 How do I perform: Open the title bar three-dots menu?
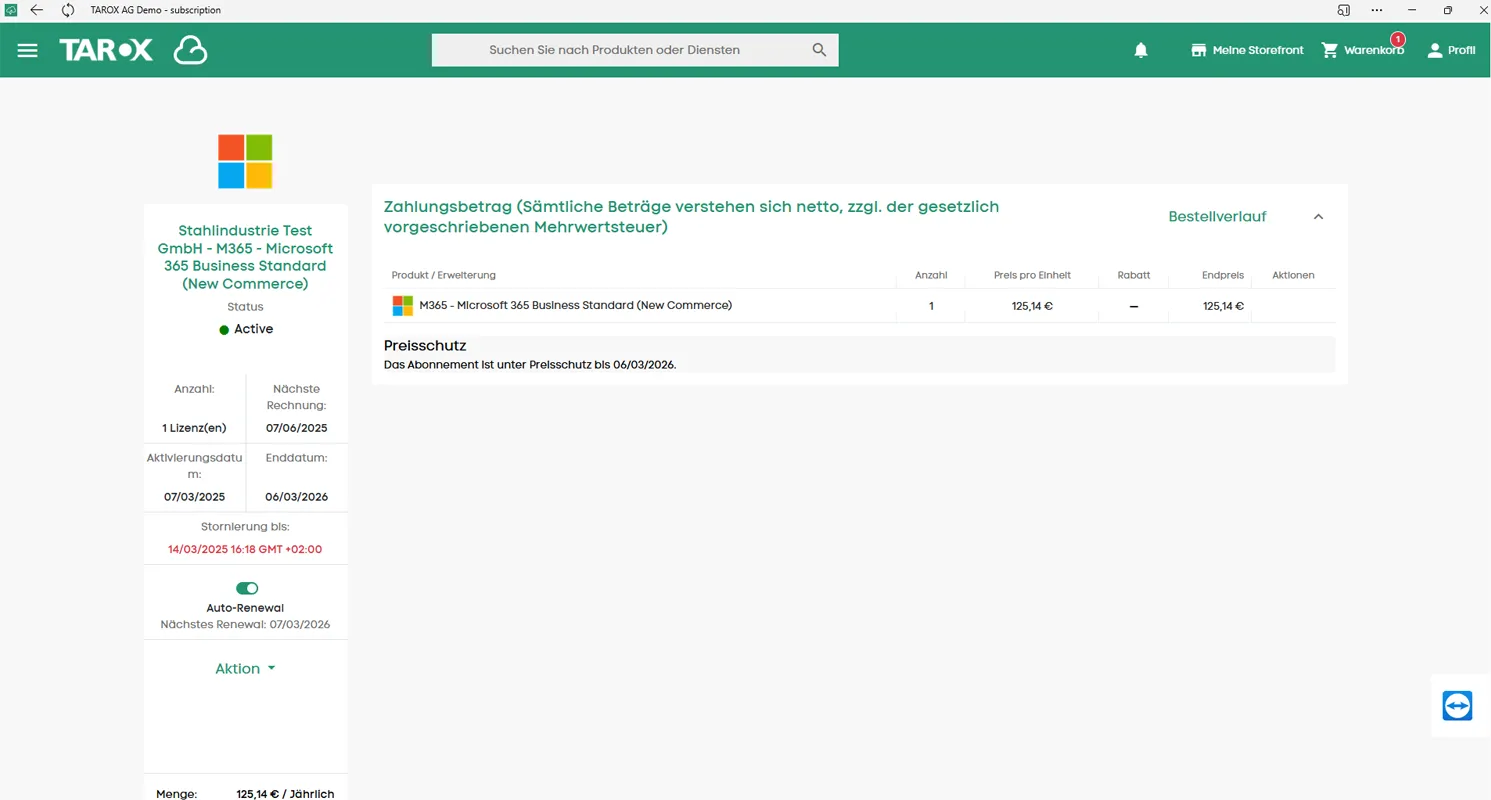[1377, 10]
